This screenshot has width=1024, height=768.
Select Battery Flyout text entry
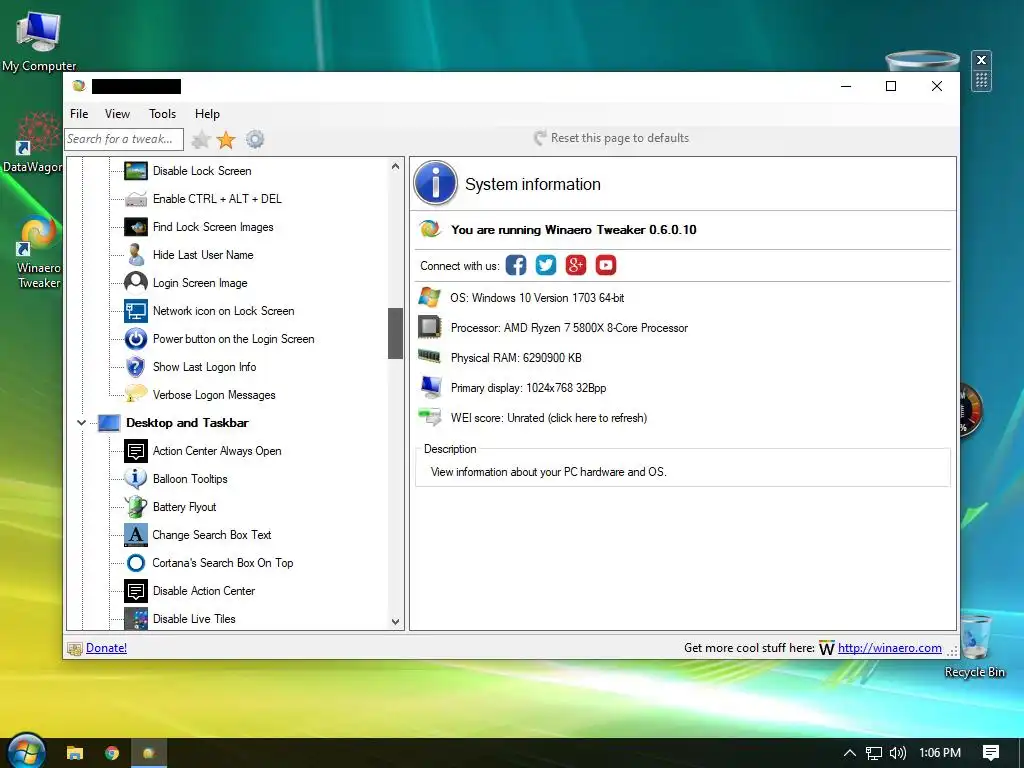coord(184,507)
